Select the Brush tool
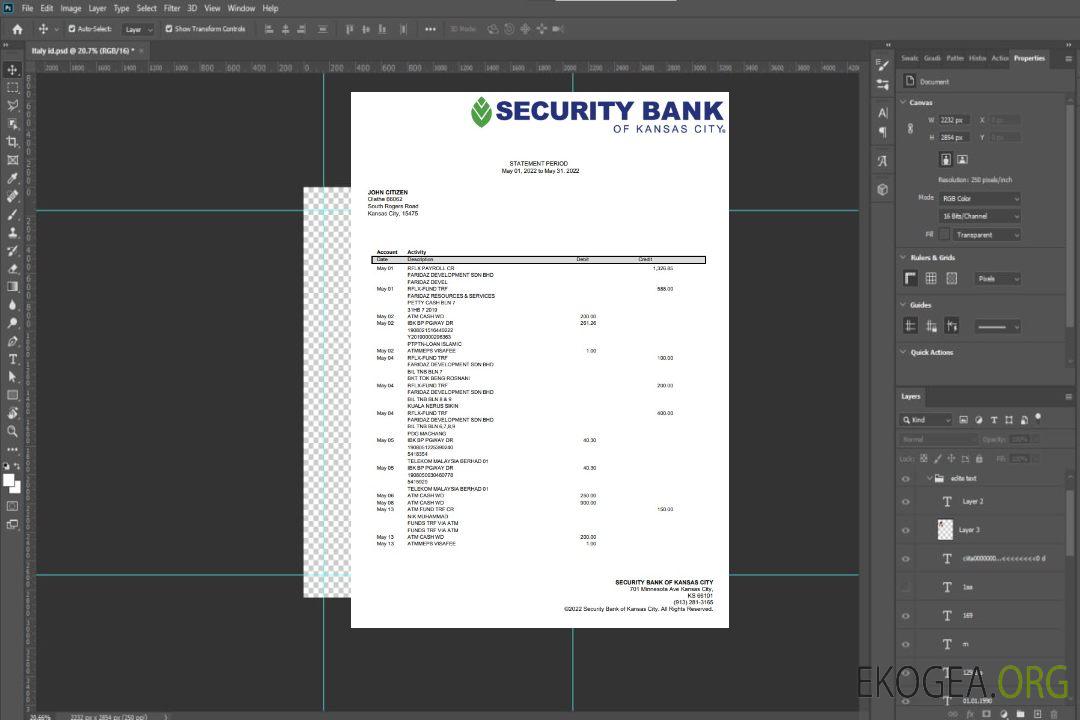 pyautogui.click(x=12, y=214)
